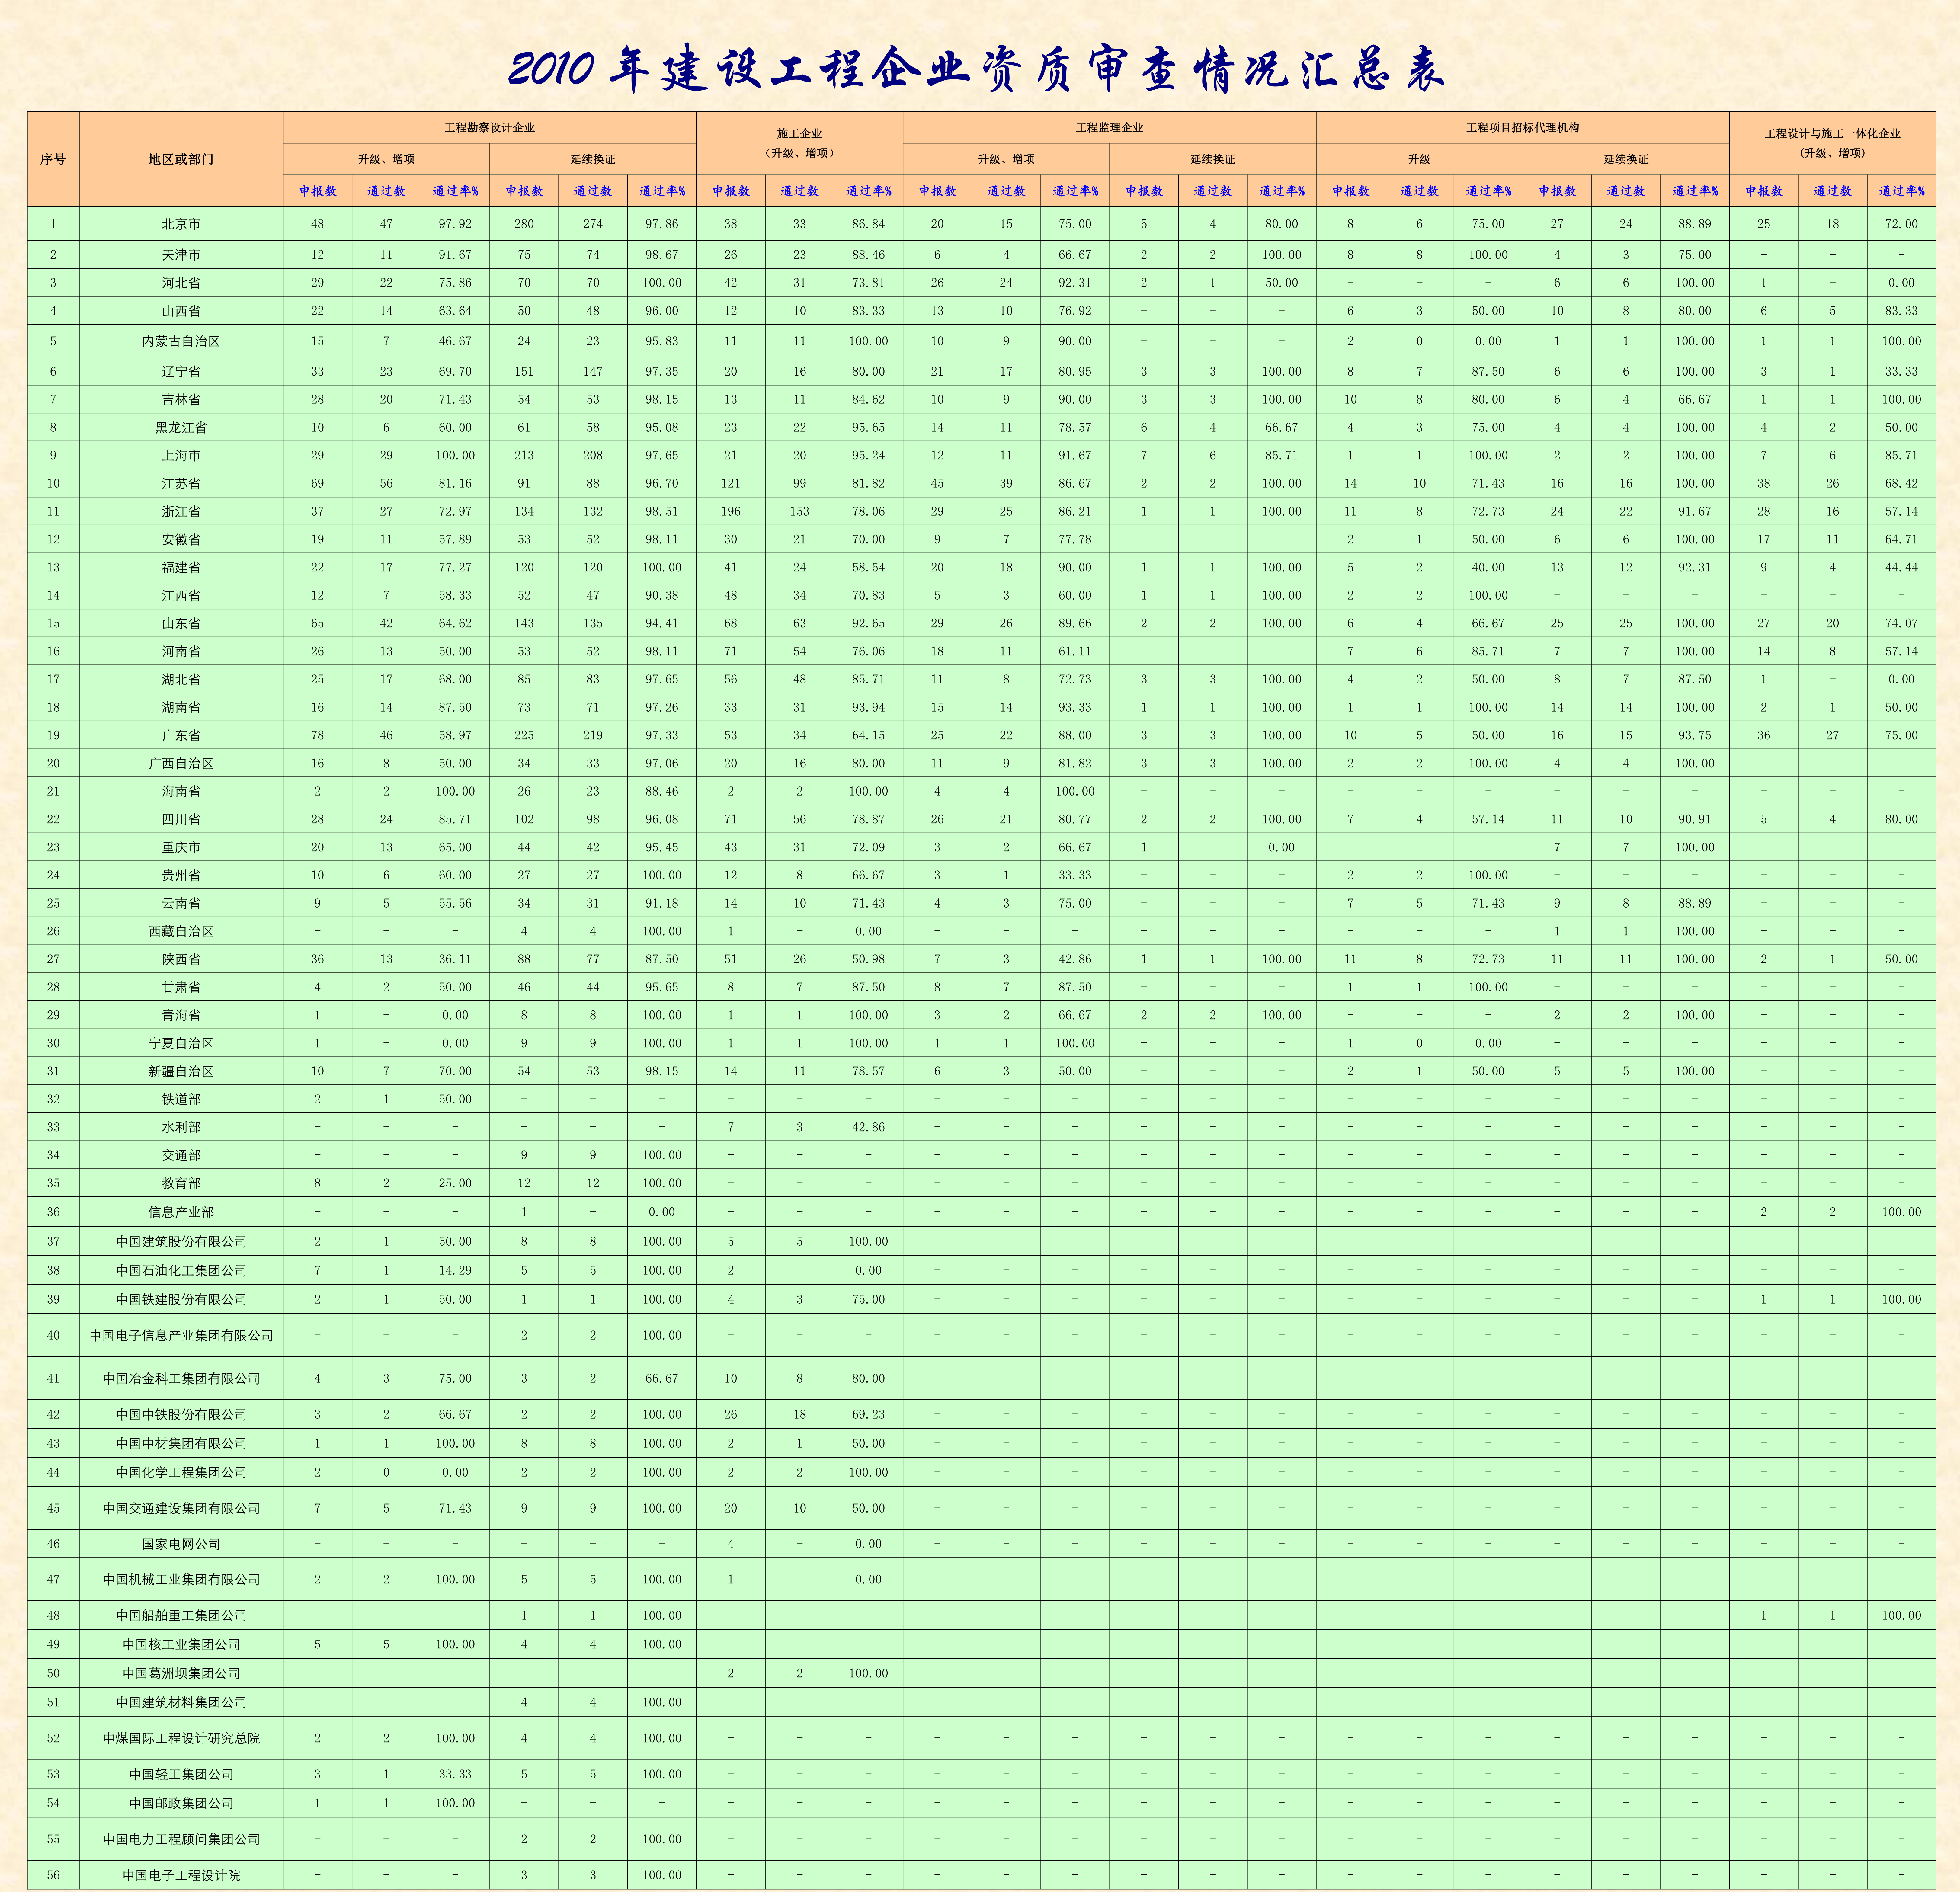1960x1892 pixels.
Task: Click the 西藏自治区 row label
Action: point(181,931)
